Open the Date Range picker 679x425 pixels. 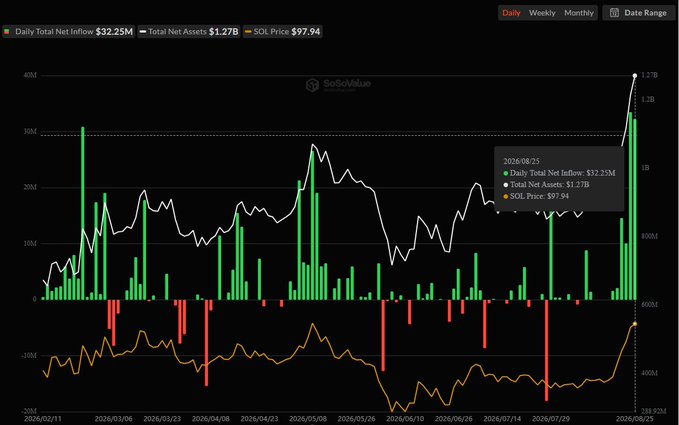point(639,13)
